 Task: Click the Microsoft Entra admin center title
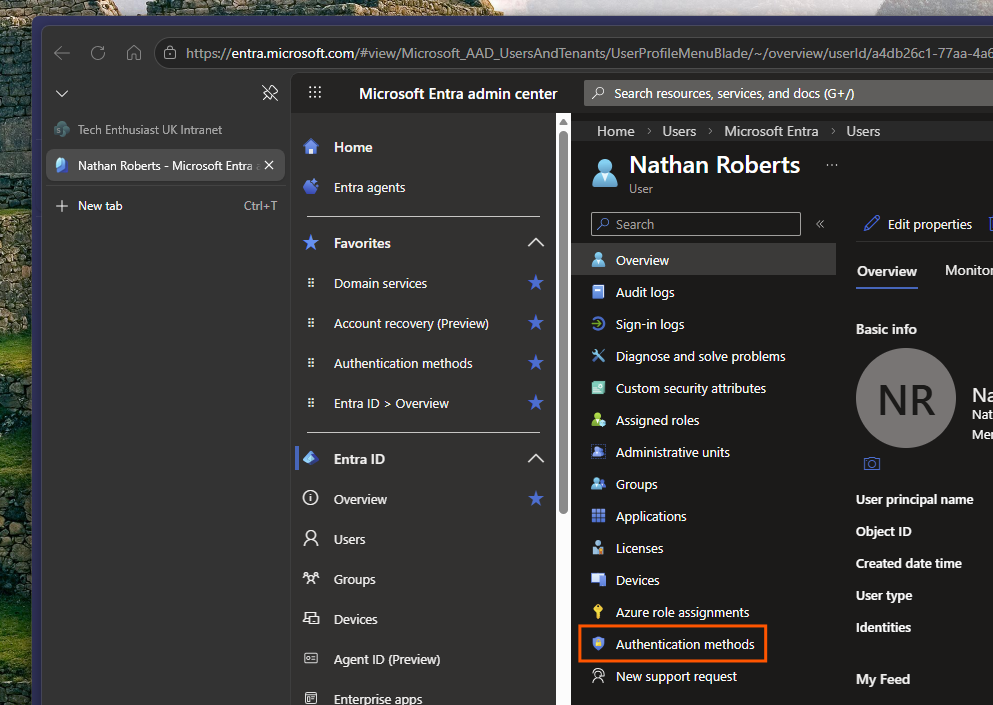pos(458,94)
